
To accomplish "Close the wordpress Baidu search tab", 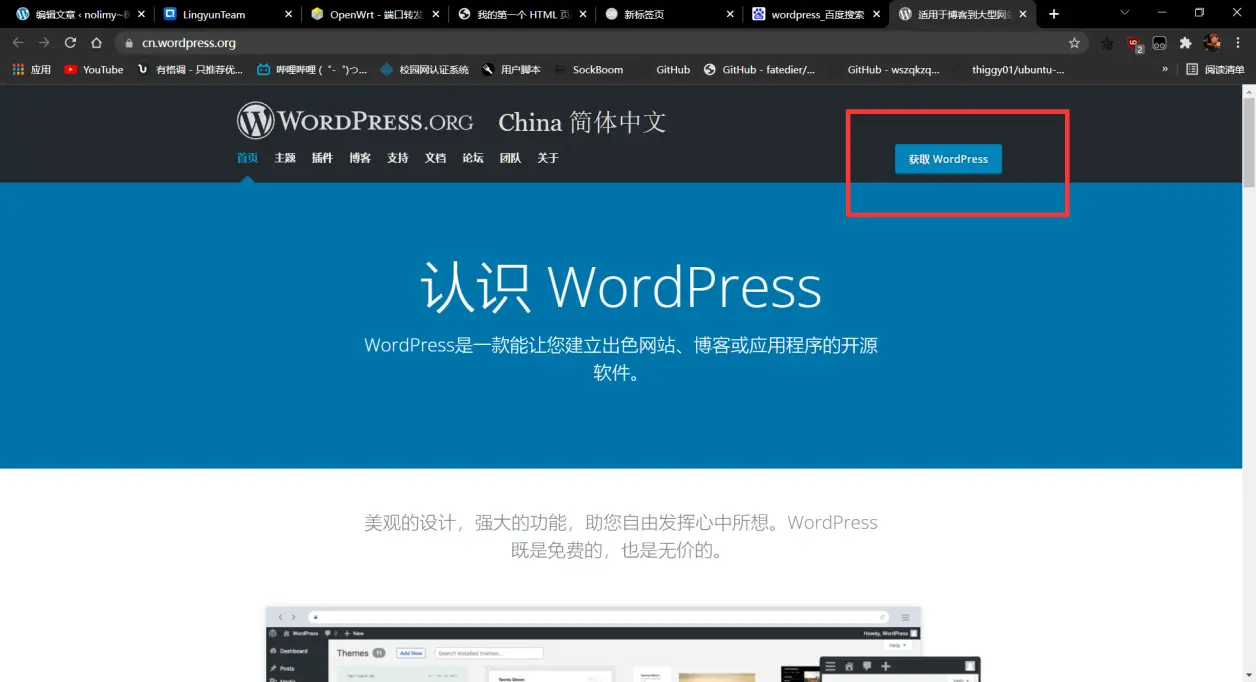I will coord(877,14).
